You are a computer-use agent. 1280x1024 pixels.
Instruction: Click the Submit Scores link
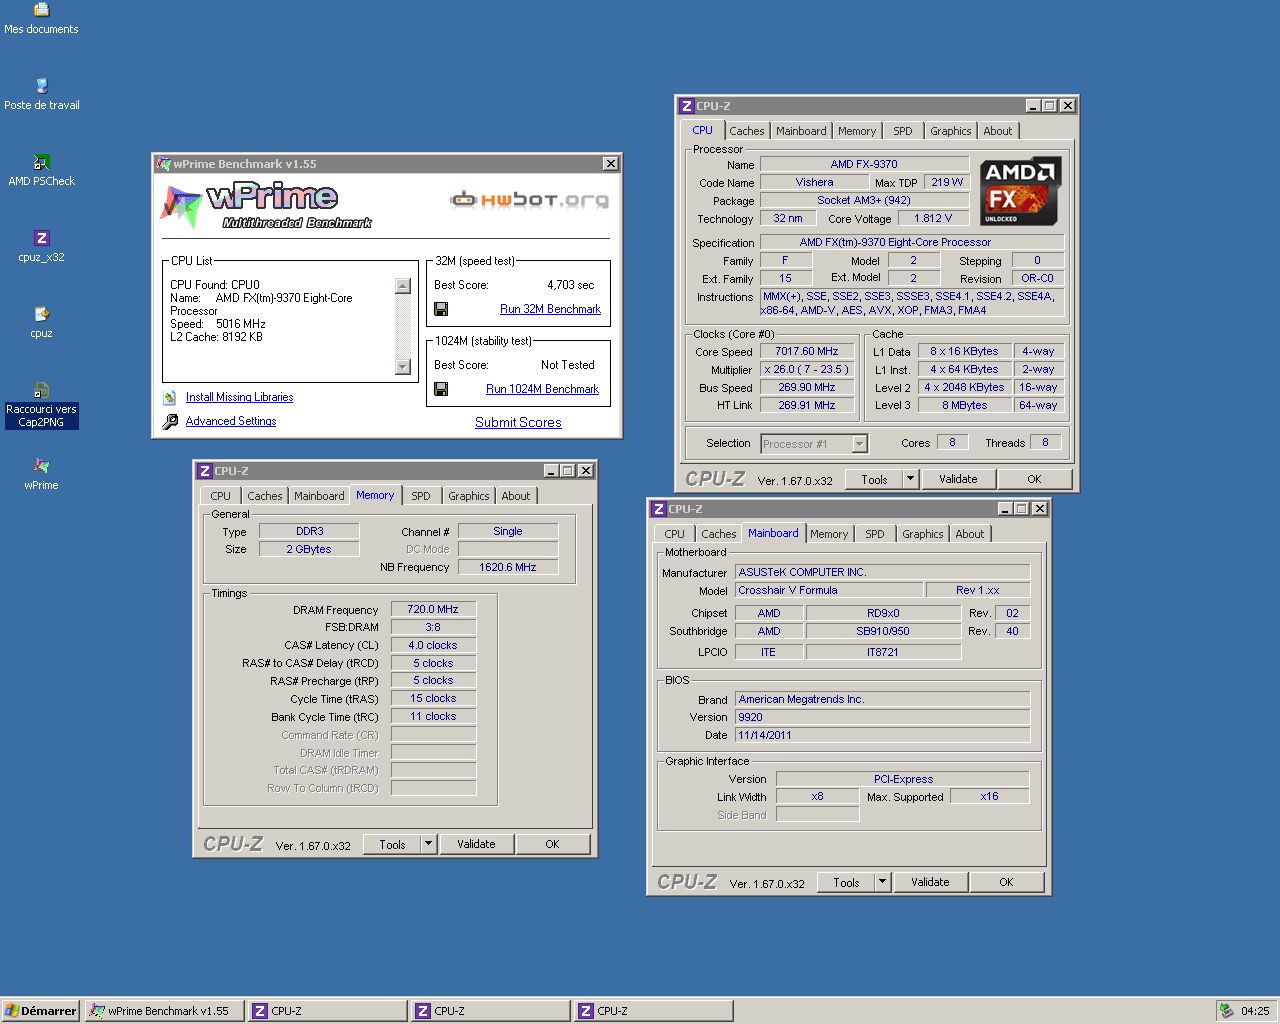518,423
